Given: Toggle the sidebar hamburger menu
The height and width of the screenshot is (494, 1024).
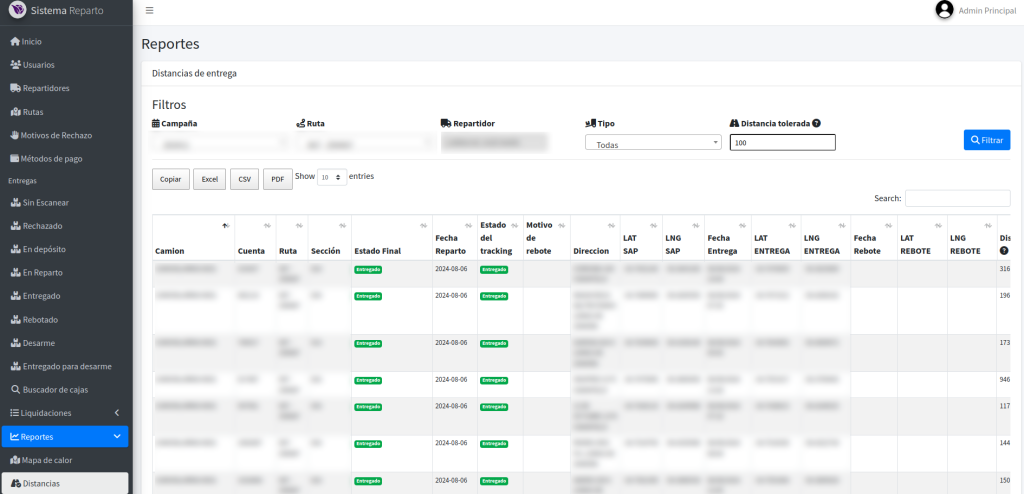Looking at the screenshot, I should point(150,10).
